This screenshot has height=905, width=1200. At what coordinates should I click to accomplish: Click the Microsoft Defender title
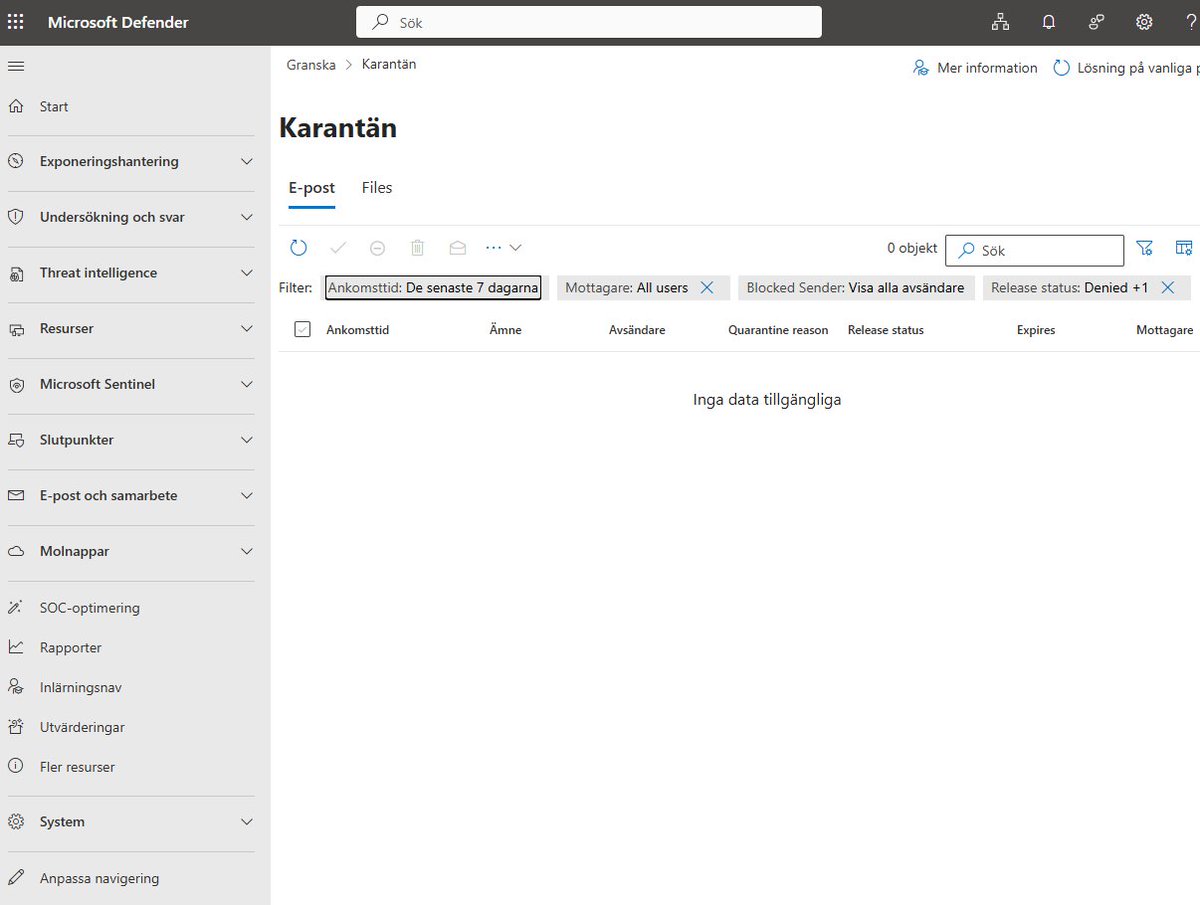(x=118, y=22)
